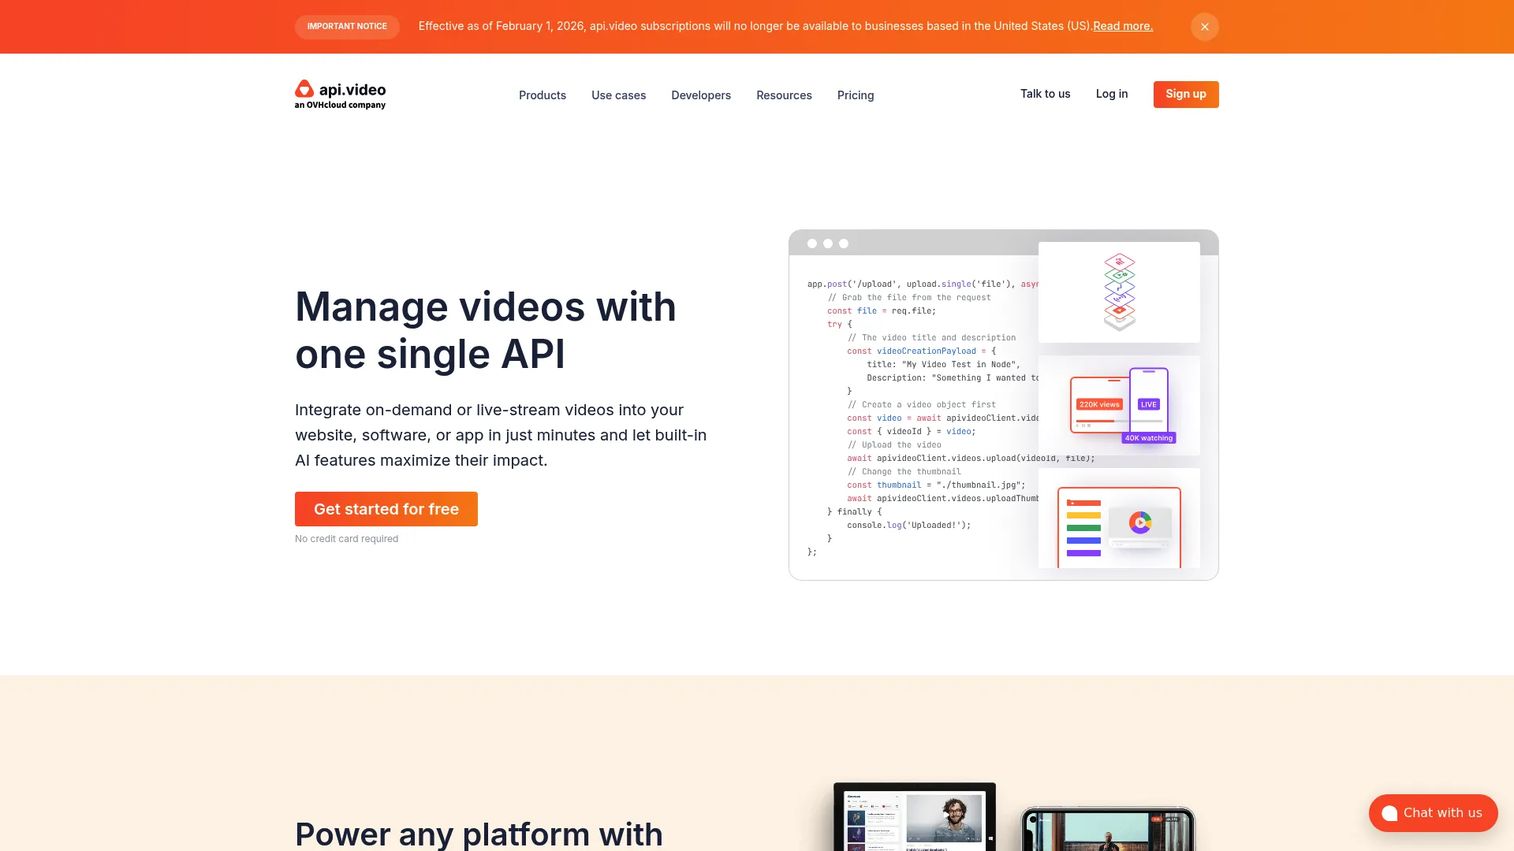Dismiss the important notice banner
The height and width of the screenshot is (851, 1514).
tap(1204, 27)
